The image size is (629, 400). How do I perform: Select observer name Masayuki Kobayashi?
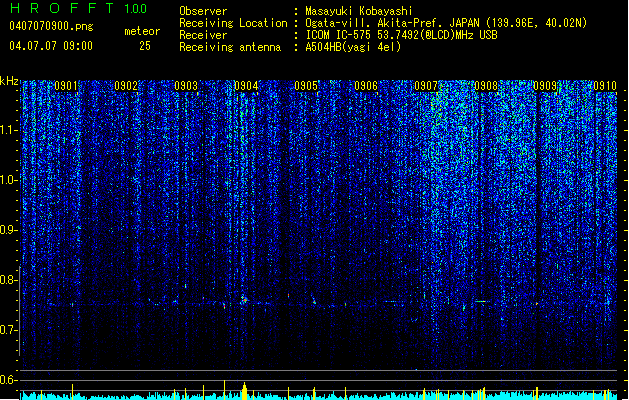[x=359, y=11]
